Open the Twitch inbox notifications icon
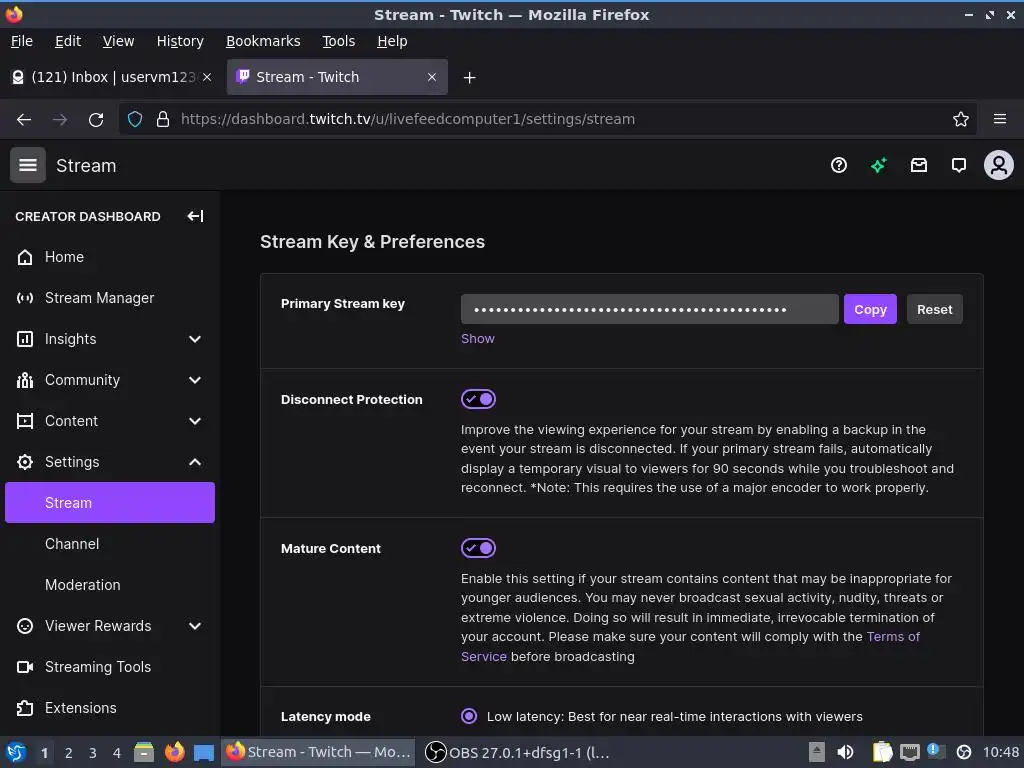 tap(918, 165)
